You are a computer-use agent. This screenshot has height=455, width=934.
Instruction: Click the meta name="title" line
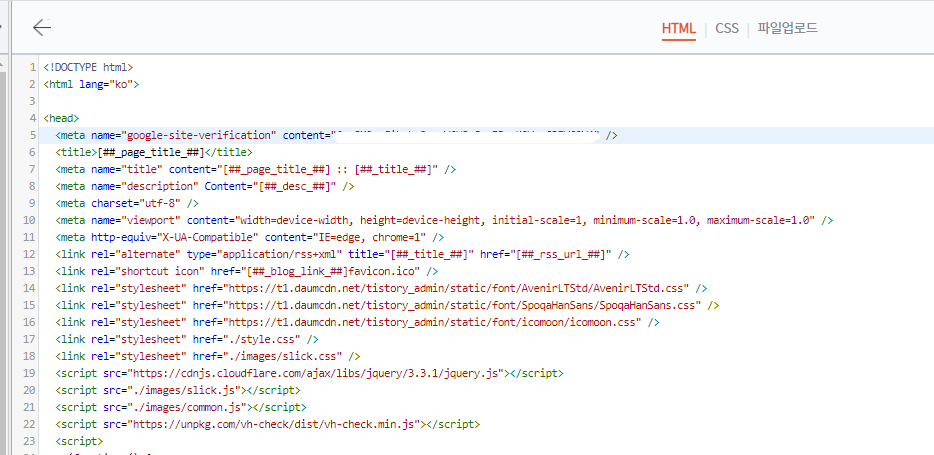pos(256,170)
